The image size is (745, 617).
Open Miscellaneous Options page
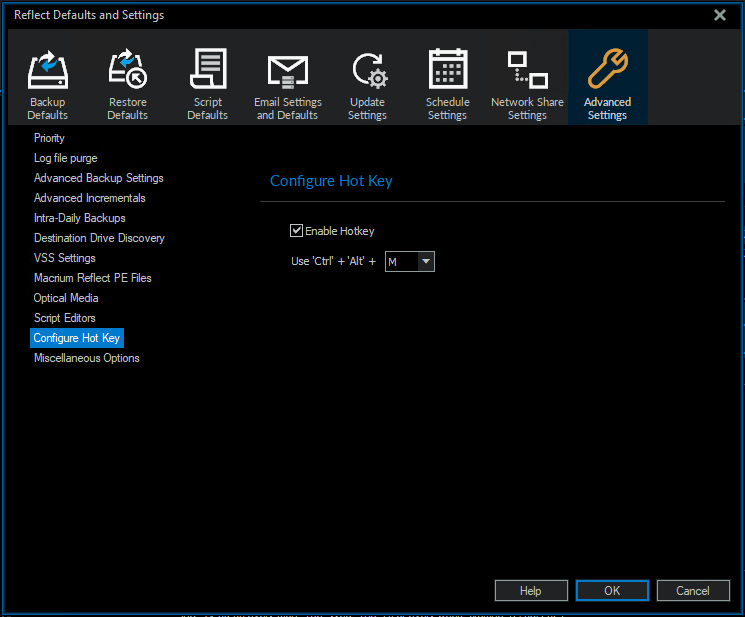86,358
